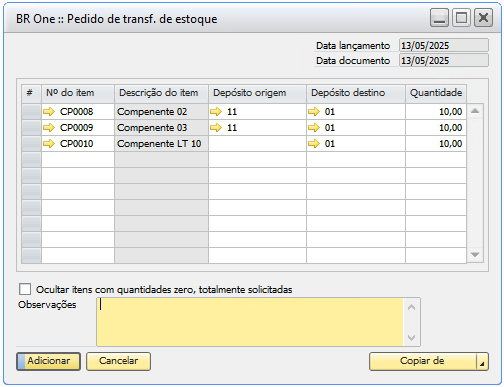
Task: Click Observações scrollbar down arrow
Action: tap(412, 338)
